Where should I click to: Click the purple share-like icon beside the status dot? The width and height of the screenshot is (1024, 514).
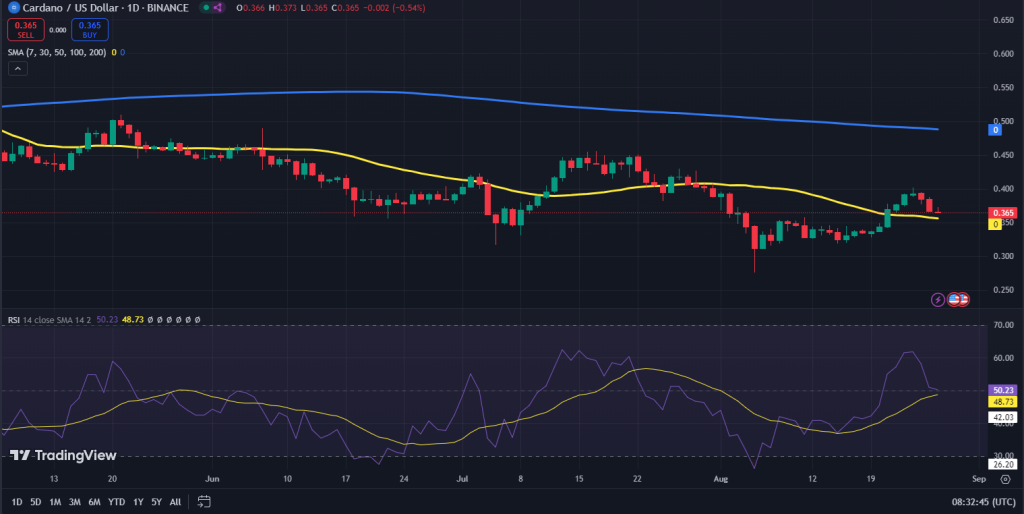(x=218, y=8)
